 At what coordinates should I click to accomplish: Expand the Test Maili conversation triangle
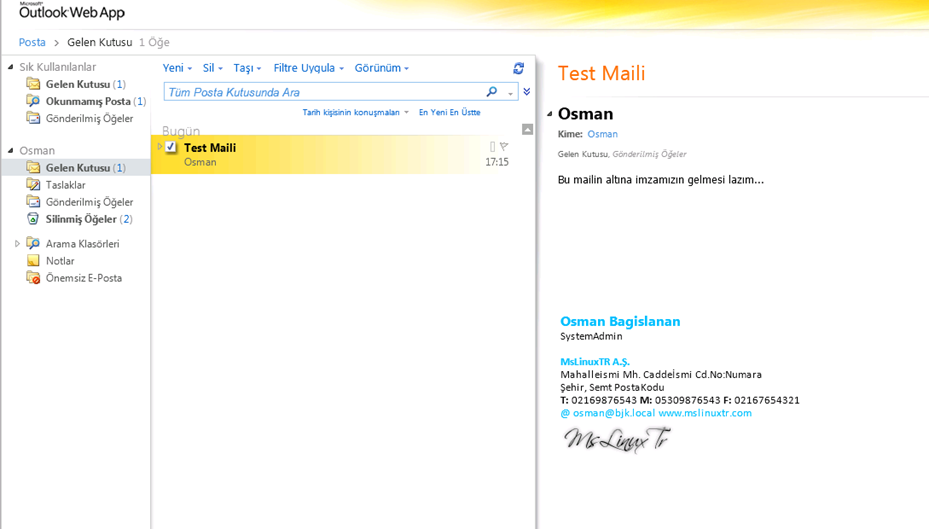point(159,146)
